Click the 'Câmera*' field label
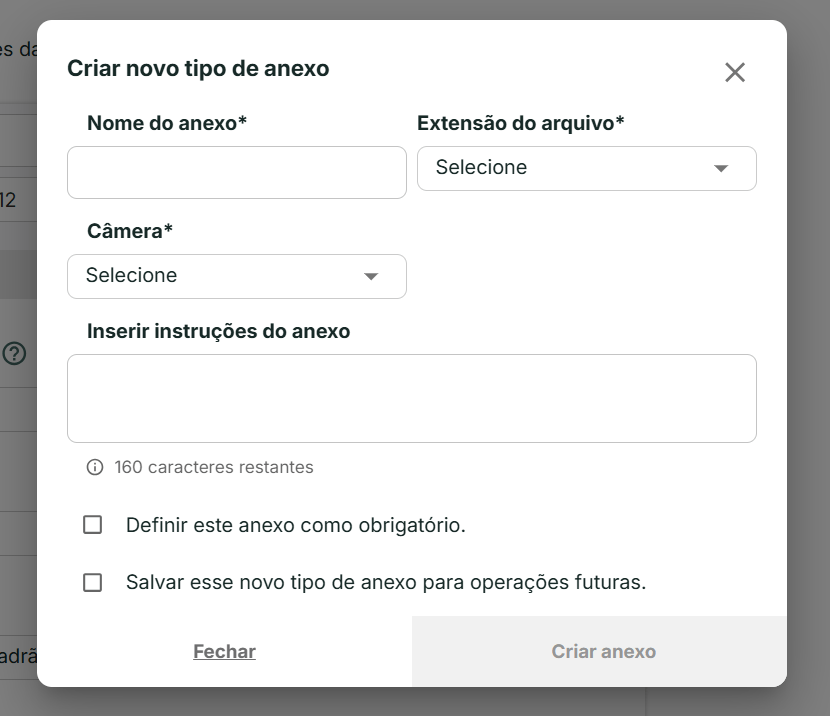 coord(130,232)
